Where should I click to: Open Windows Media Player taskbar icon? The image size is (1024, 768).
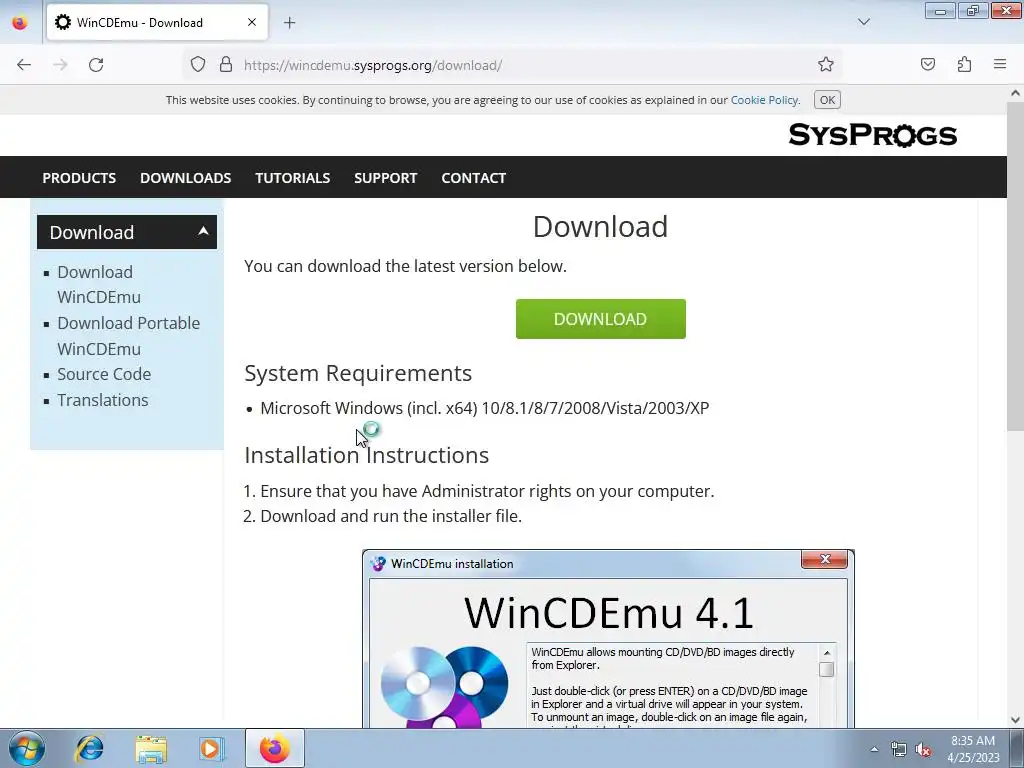[212, 748]
